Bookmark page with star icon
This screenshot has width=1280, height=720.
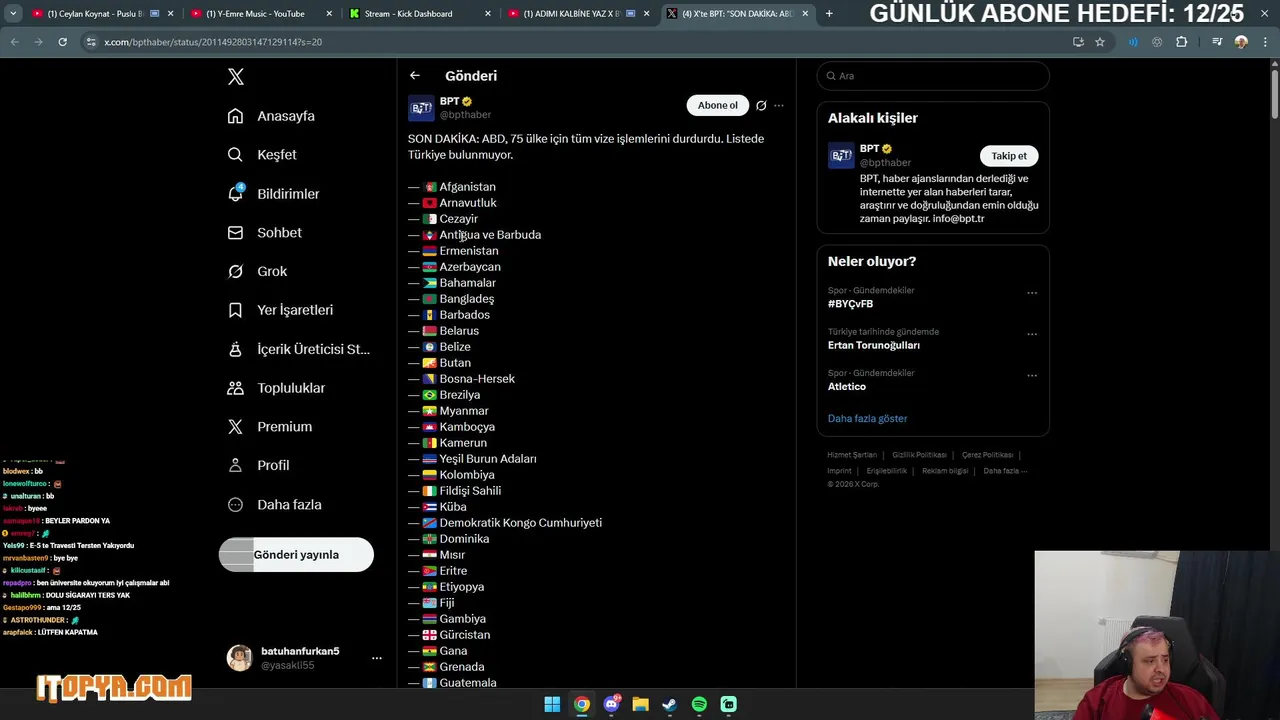tap(1100, 42)
